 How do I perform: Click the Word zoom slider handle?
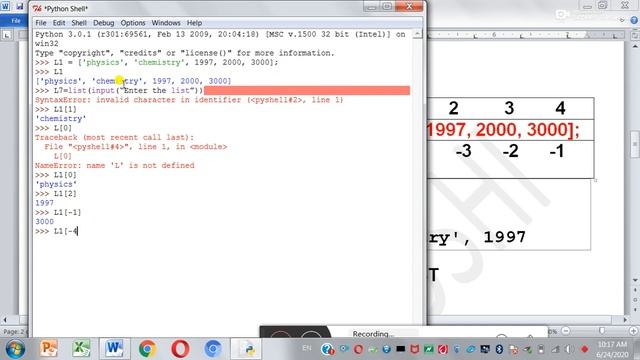pos(602,331)
